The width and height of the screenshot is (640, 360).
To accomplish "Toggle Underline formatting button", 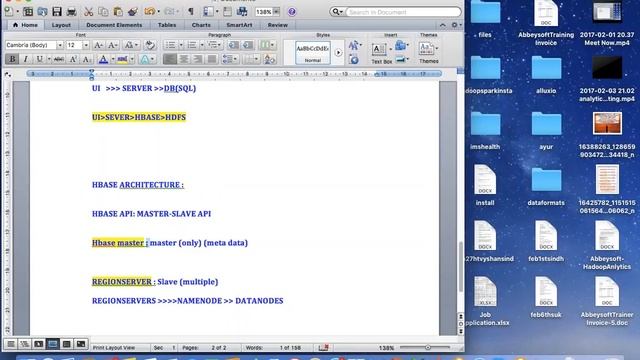I will (40, 59).
